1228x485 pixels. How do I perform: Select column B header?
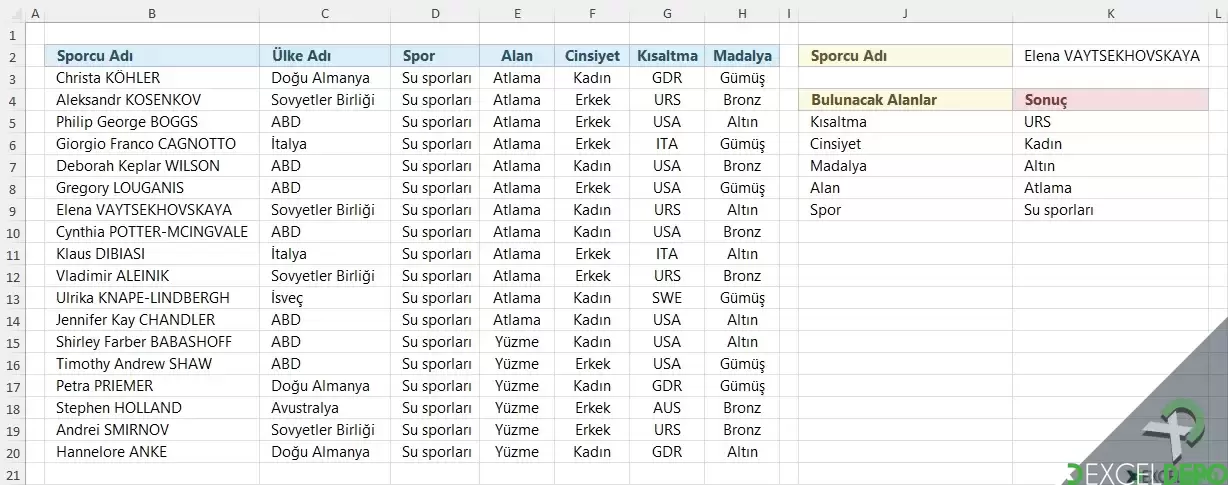coord(151,13)
